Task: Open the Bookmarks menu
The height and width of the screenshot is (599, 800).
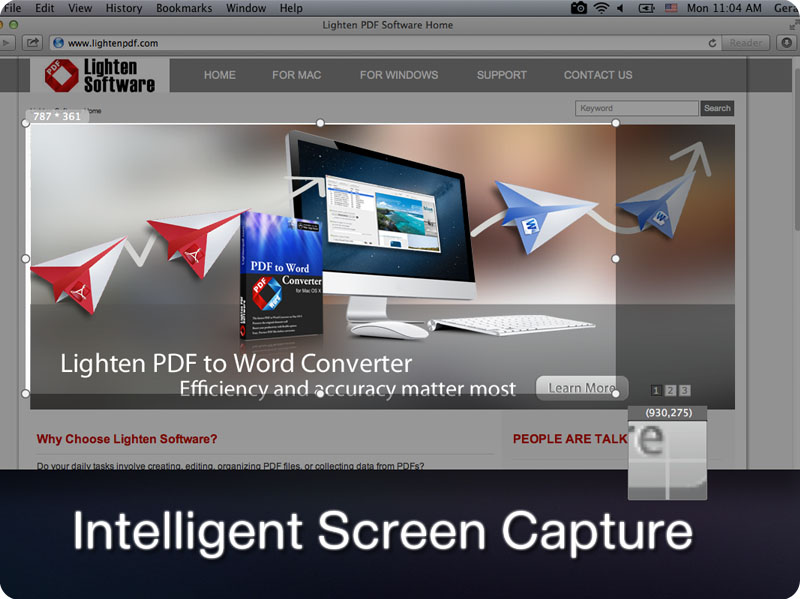Action: click(184, 8)
